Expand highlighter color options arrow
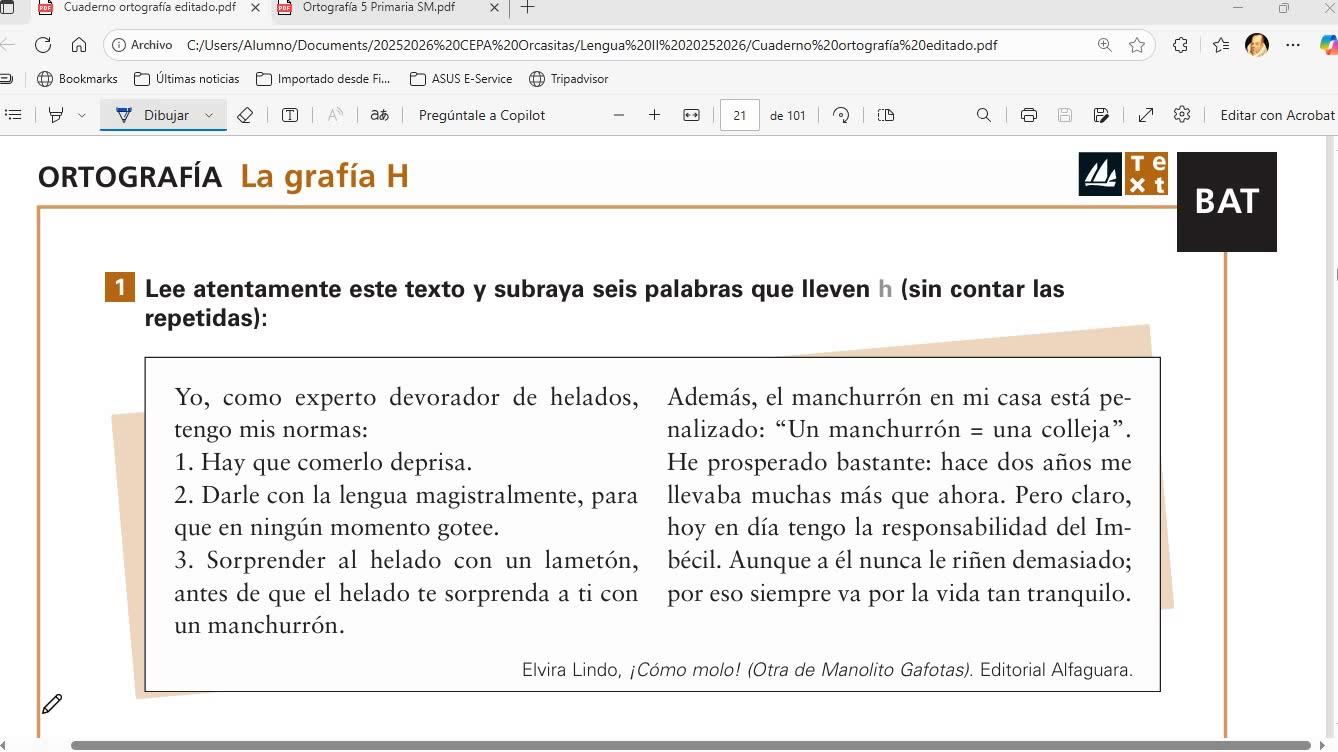The image size is (1338, 752). 82,115
